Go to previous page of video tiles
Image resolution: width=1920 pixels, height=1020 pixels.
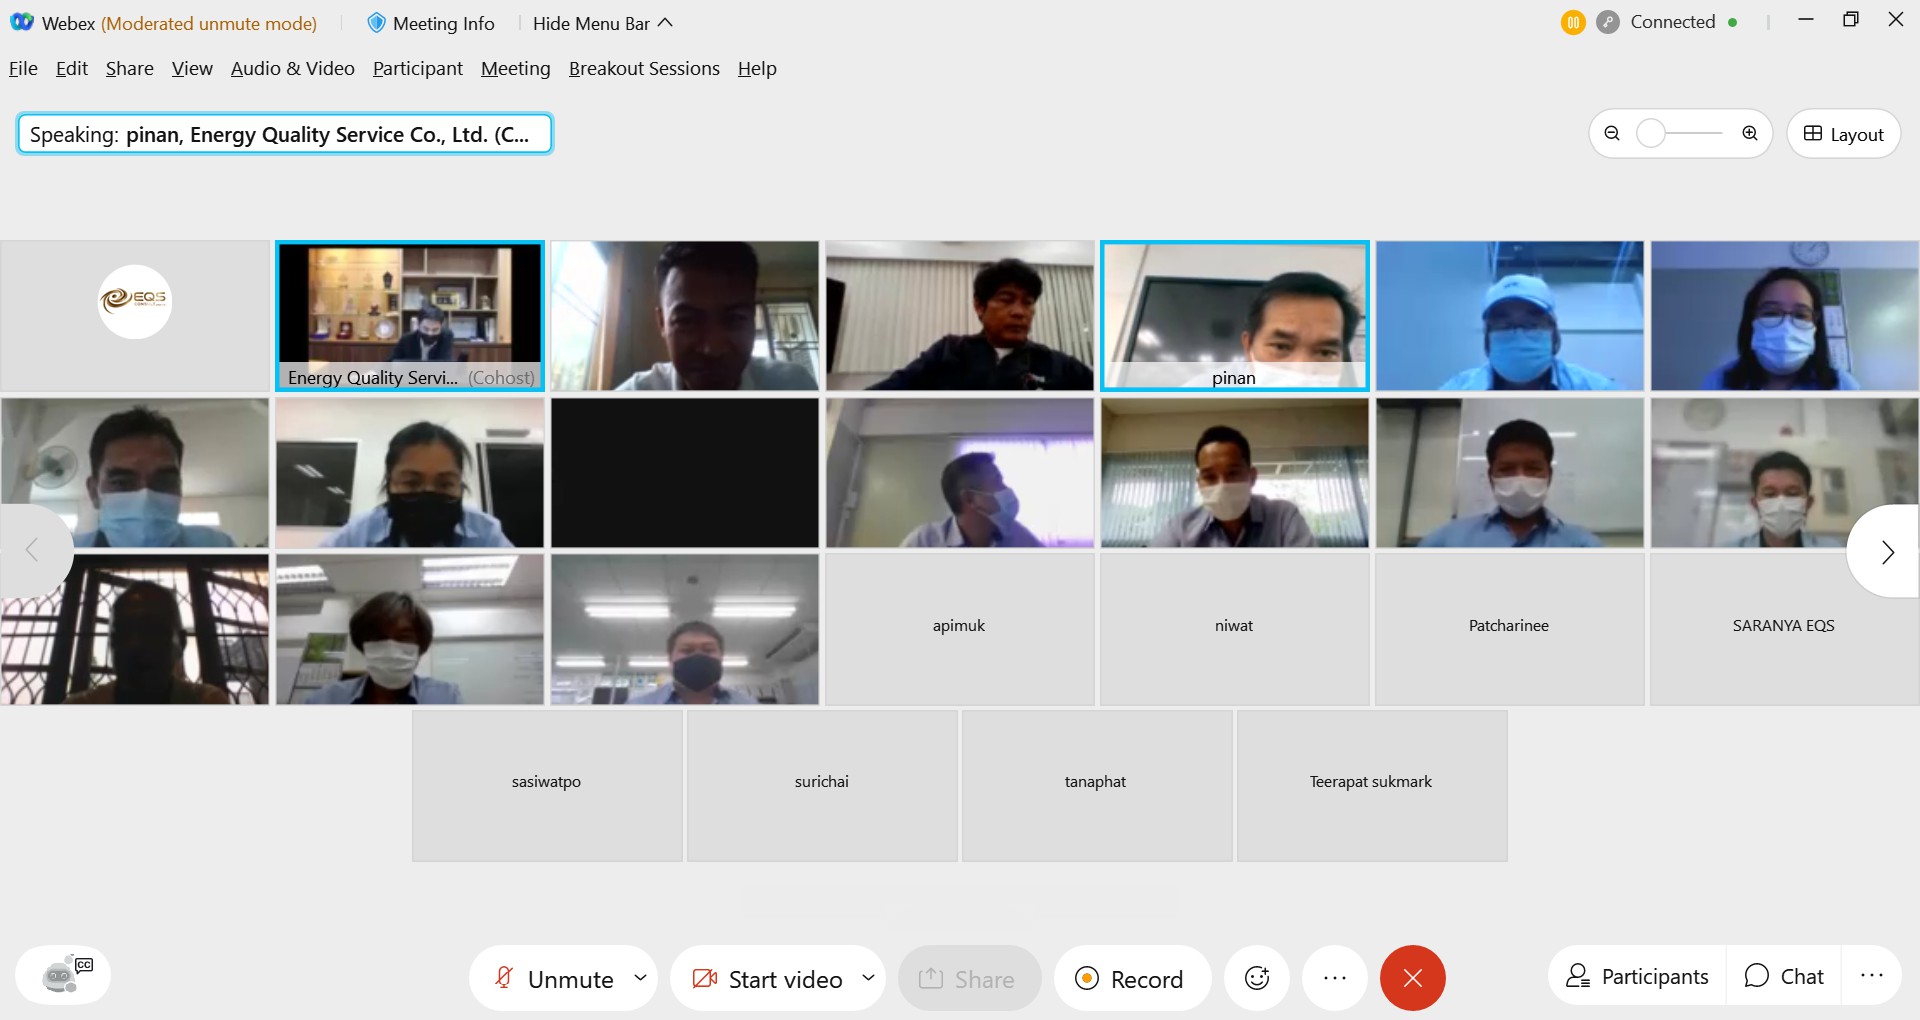tap(33, 550)
